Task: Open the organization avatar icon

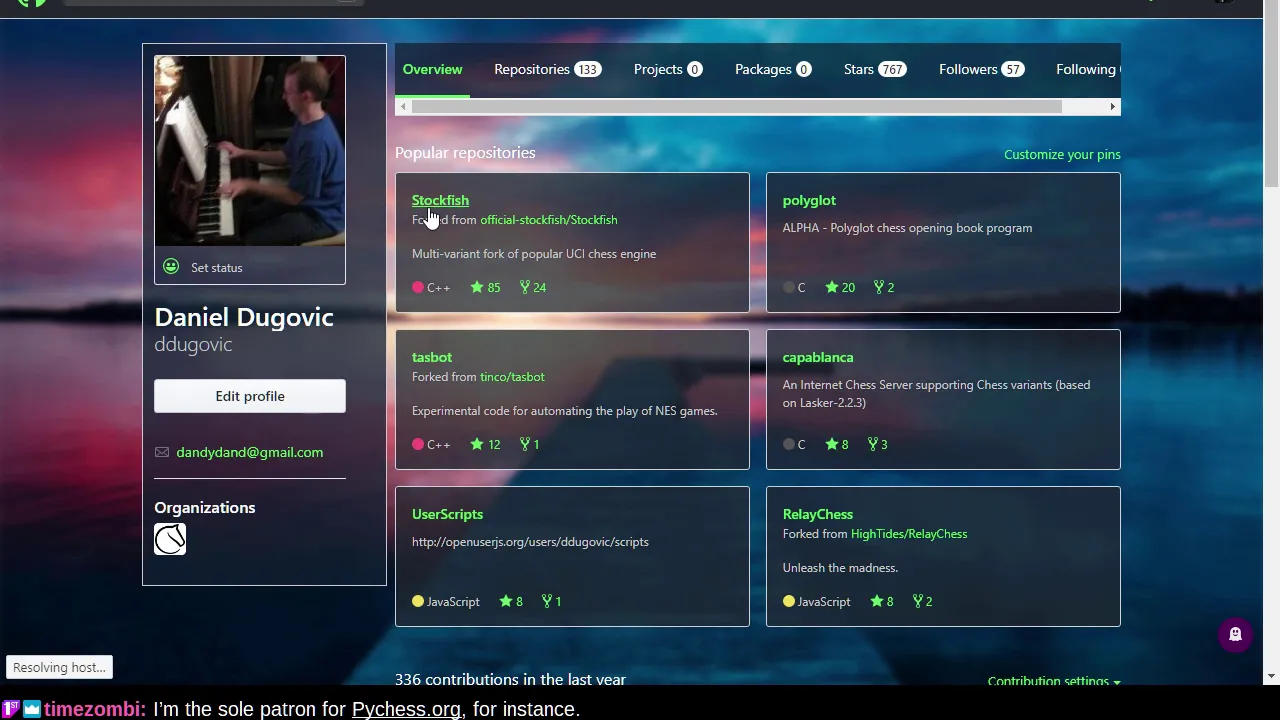Action: [x=170, y=539]
